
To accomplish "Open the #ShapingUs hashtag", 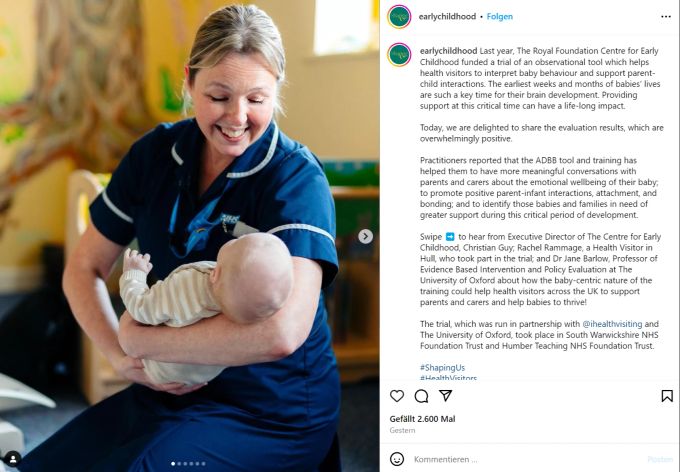I will tap(442, 367).
